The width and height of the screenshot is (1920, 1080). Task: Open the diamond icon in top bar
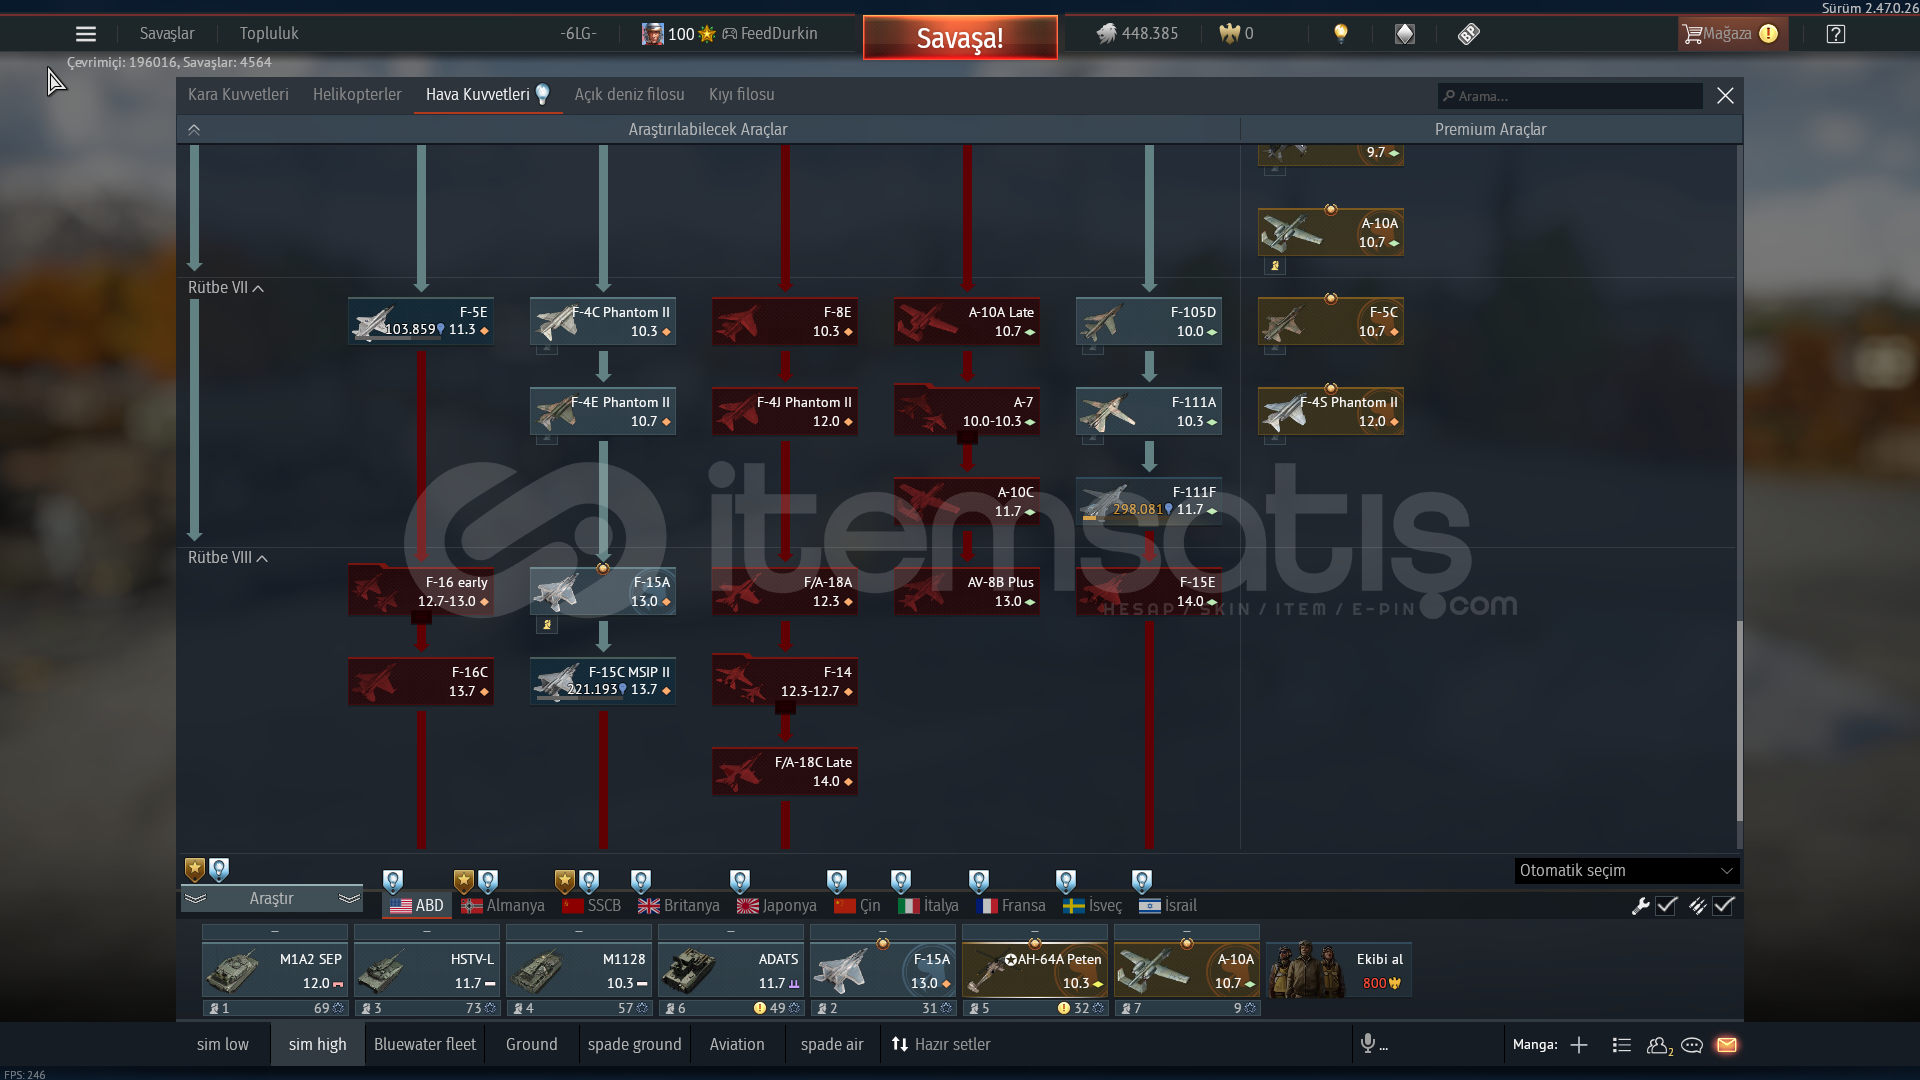[1405, 34]
